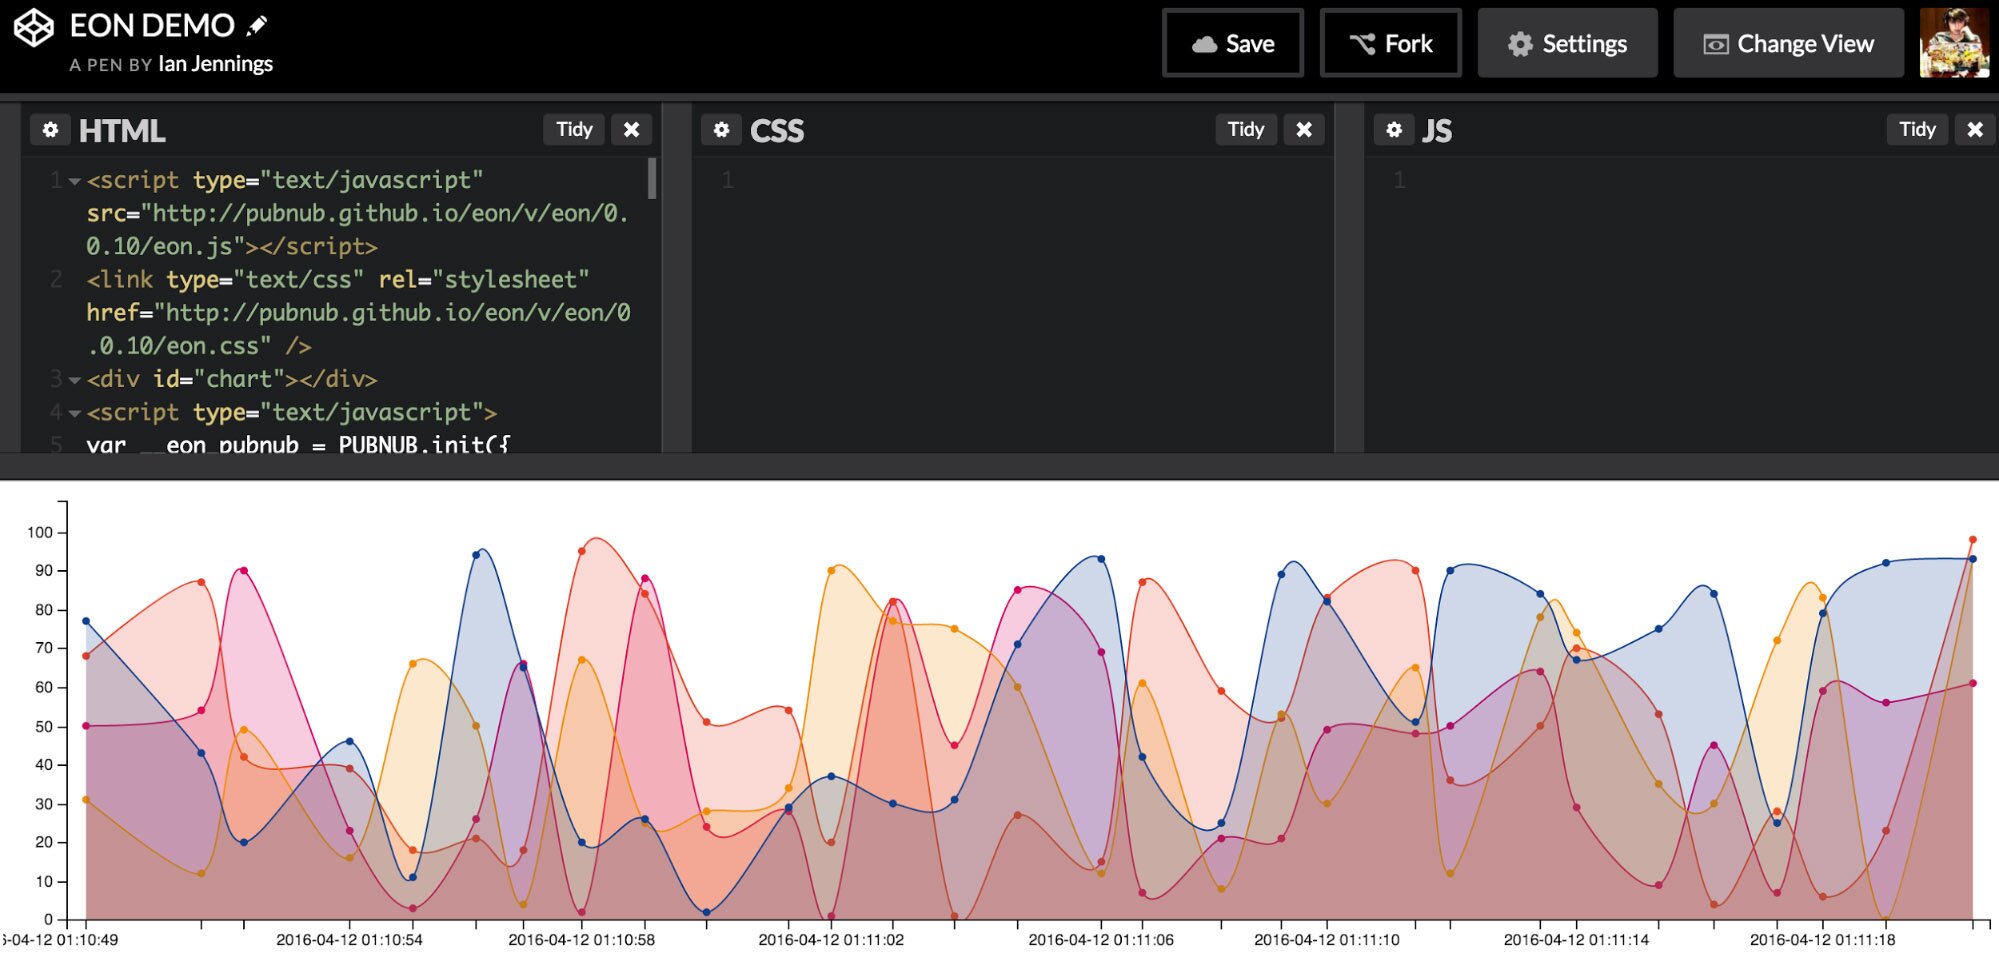Tidy the HTML code

coord(574,130)
